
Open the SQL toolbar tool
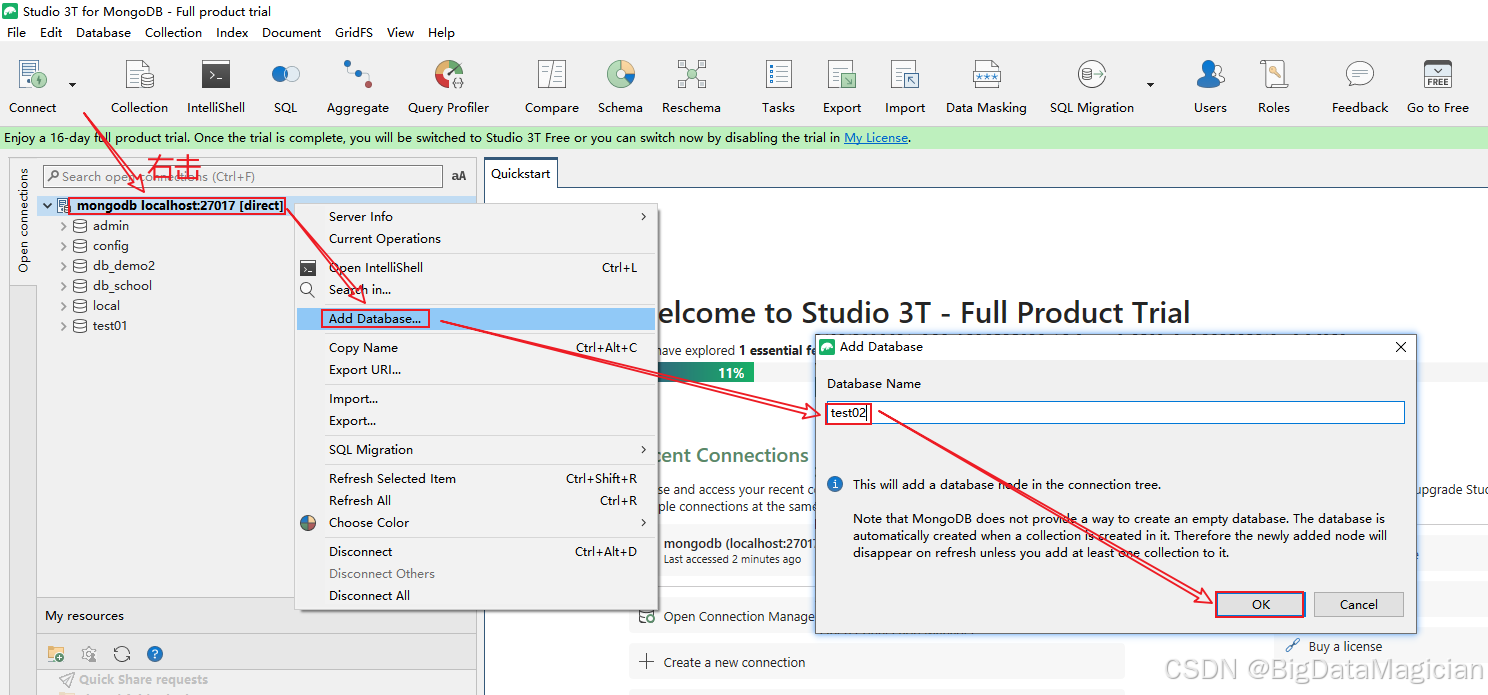coord(285,75)
